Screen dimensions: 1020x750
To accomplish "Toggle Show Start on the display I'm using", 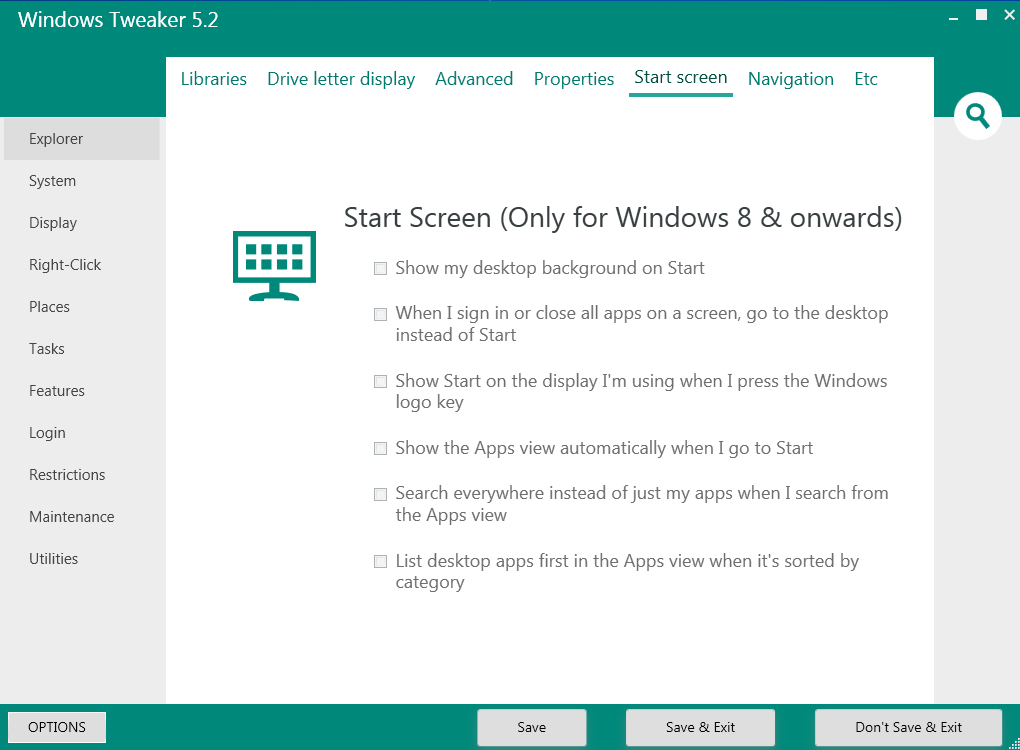I will tap(381, 381).
